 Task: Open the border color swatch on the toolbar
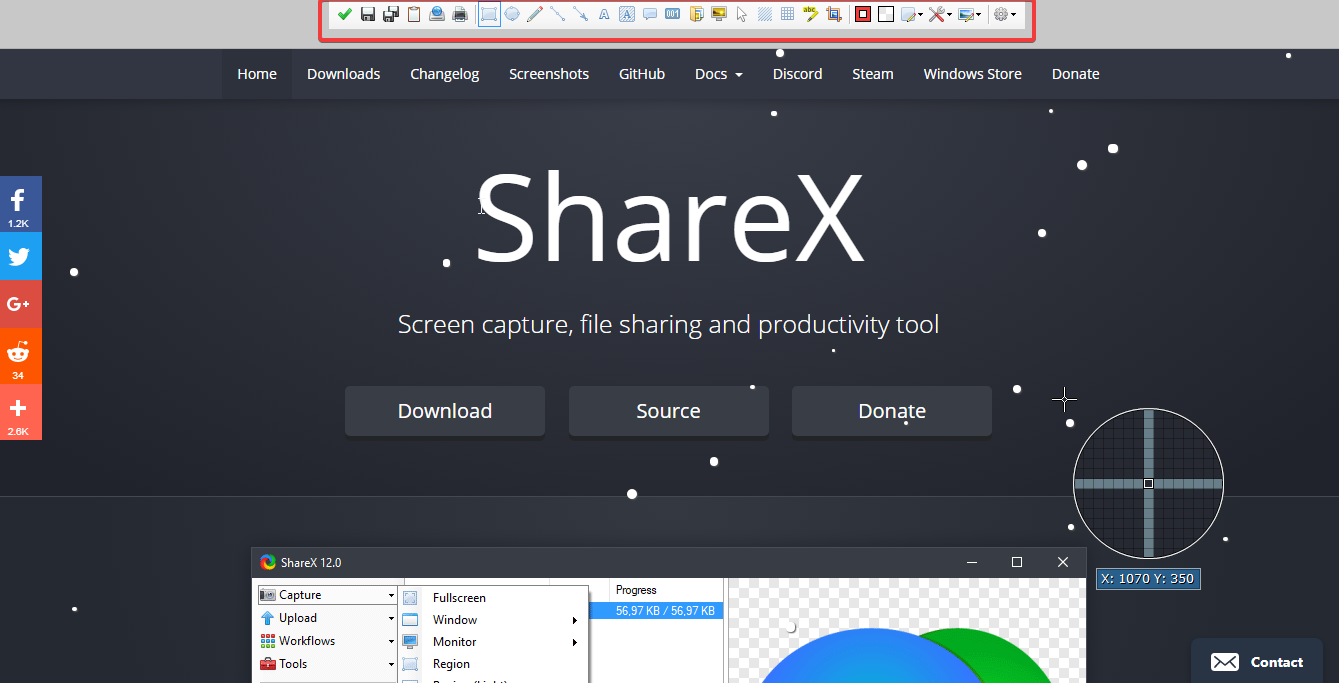coord(862,14)
